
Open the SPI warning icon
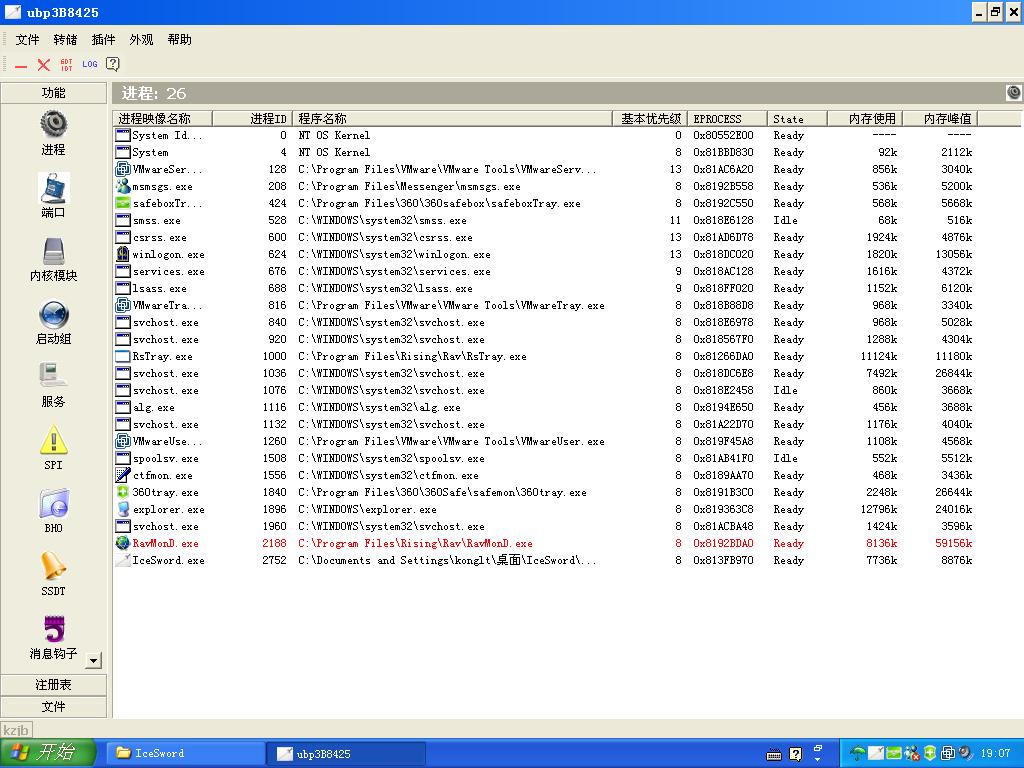(54, 440)
